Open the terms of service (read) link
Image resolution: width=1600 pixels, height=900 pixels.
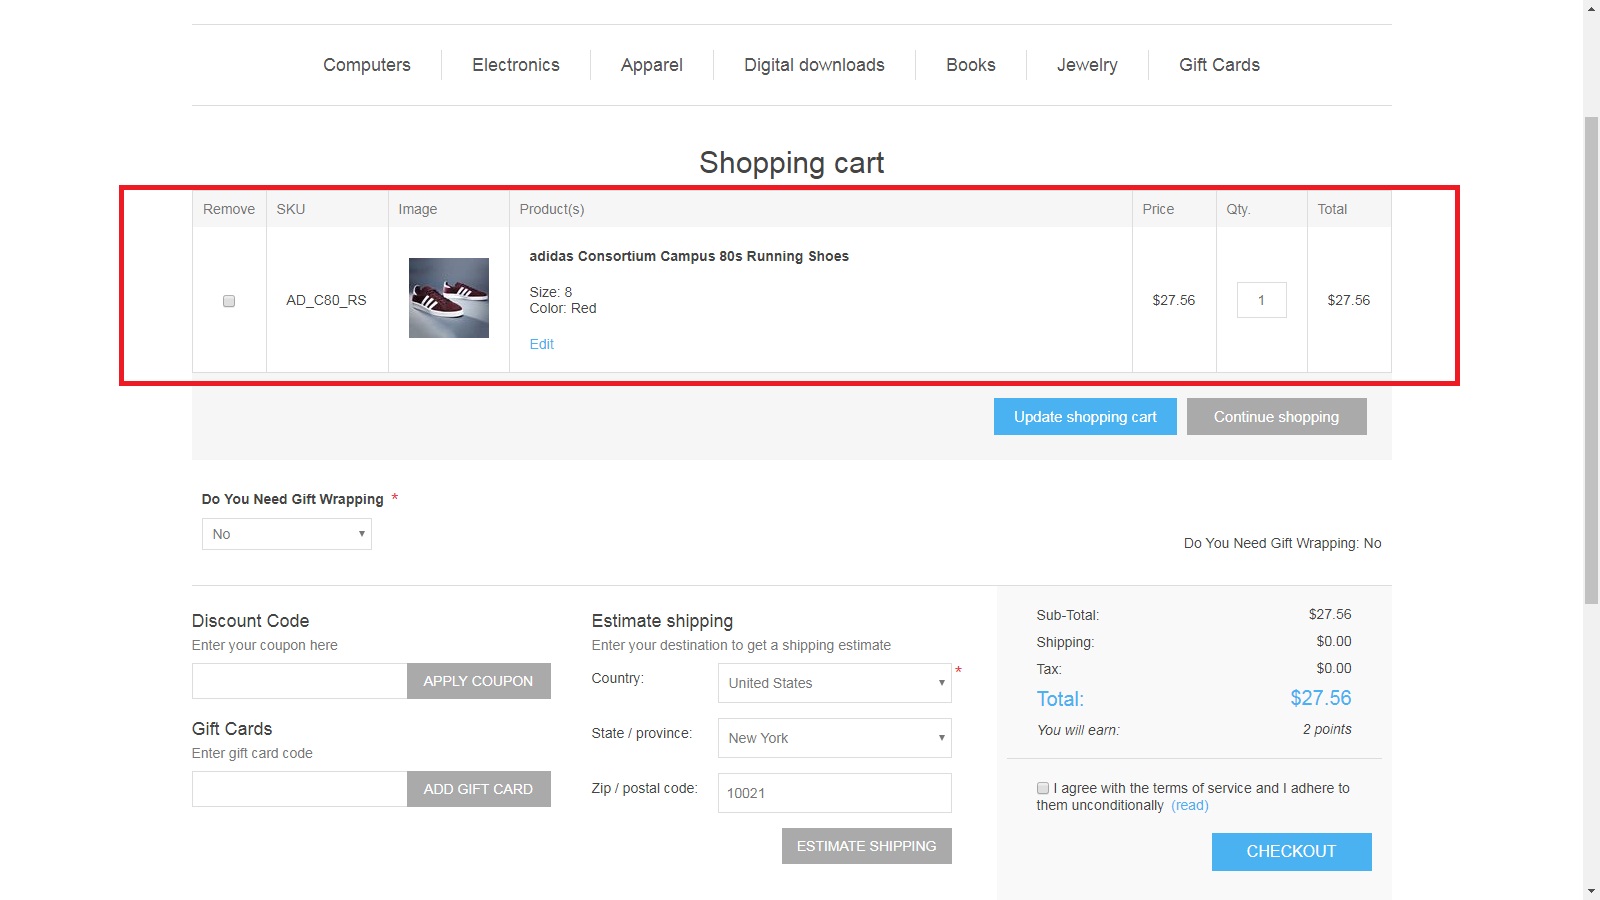1190,805
